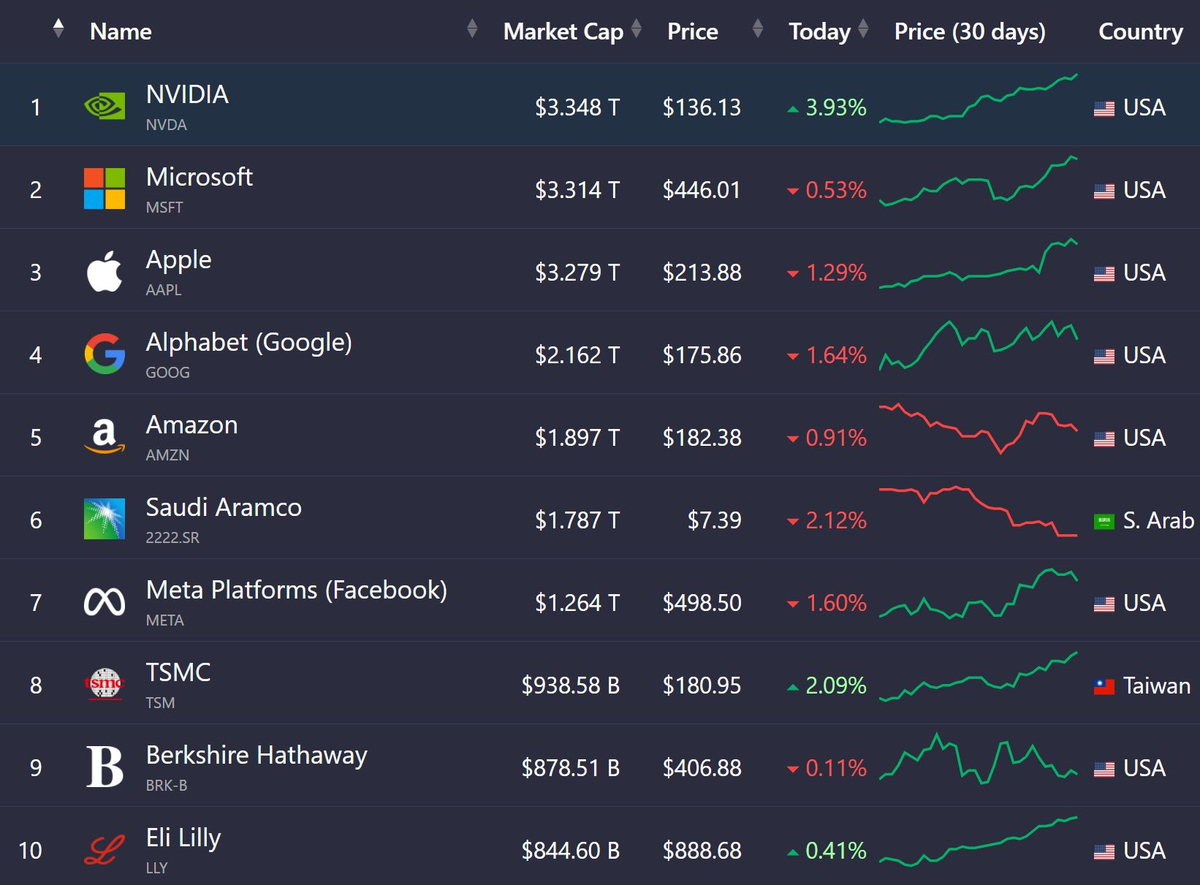Image resolution: width=1200 pixels, height=885 pixels.
Task: Sort by Name column arrows
Action: point(472,30)
